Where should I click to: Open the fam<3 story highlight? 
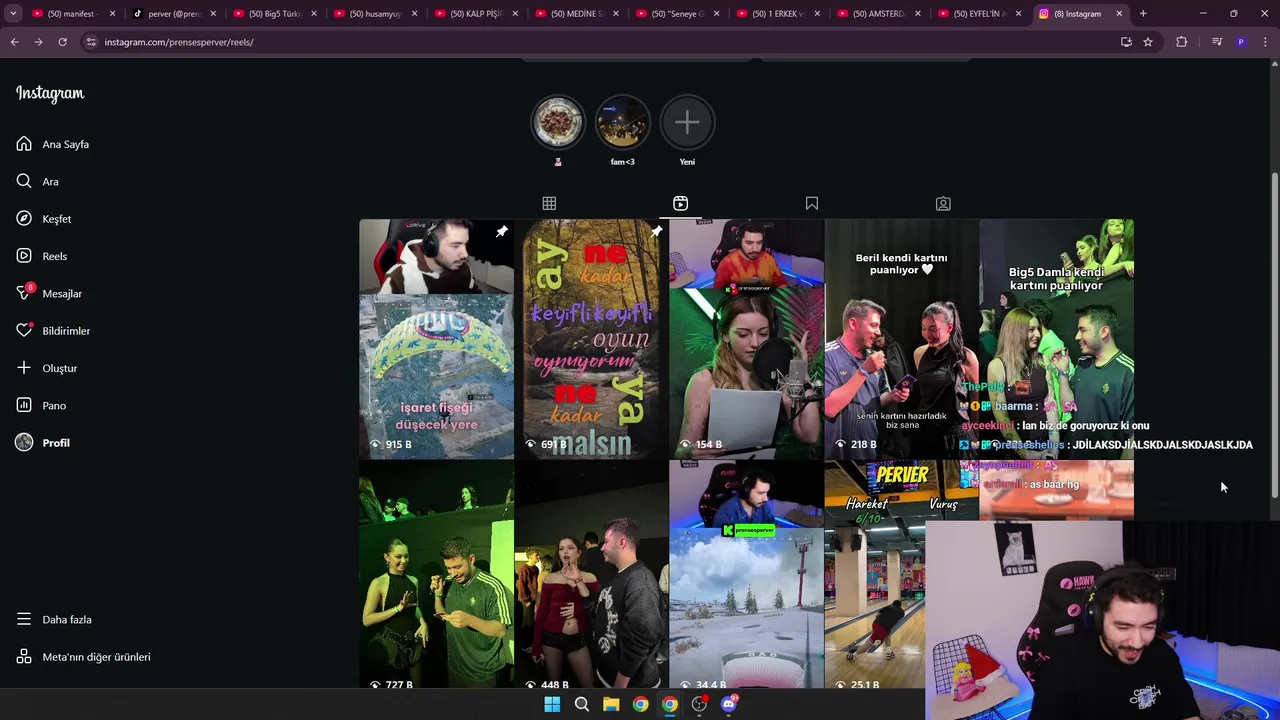click(x=623, y=122)
